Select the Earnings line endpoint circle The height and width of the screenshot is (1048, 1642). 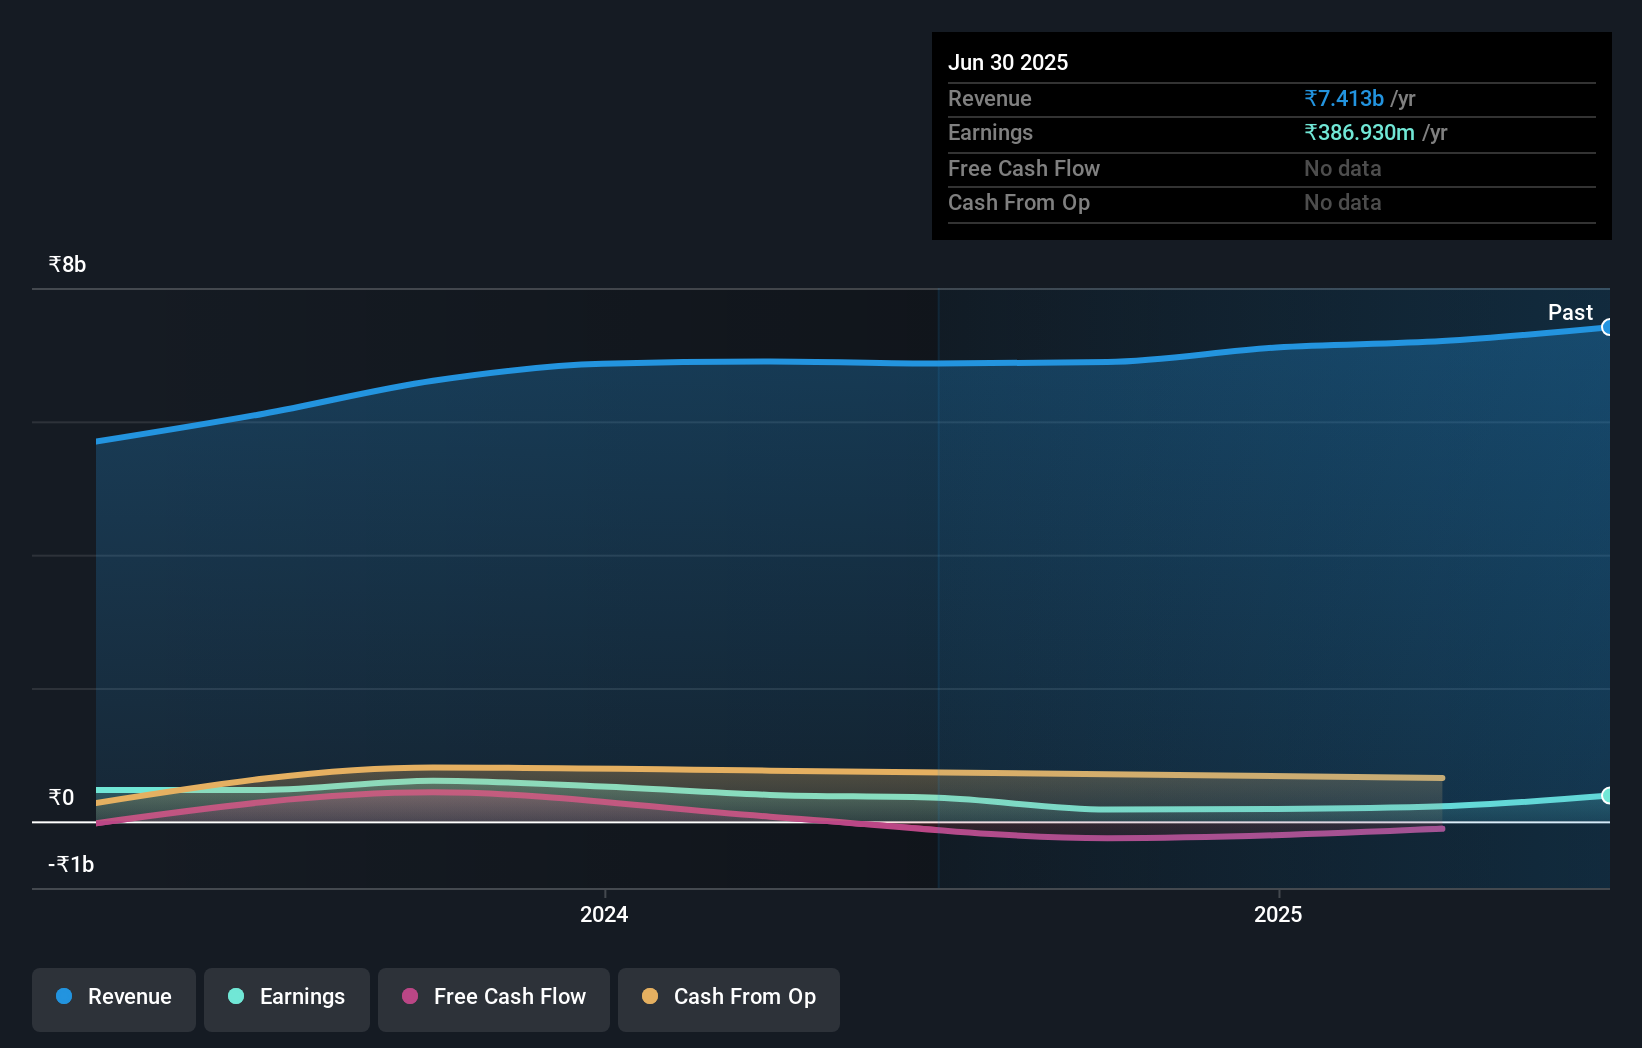[1608, 797]
